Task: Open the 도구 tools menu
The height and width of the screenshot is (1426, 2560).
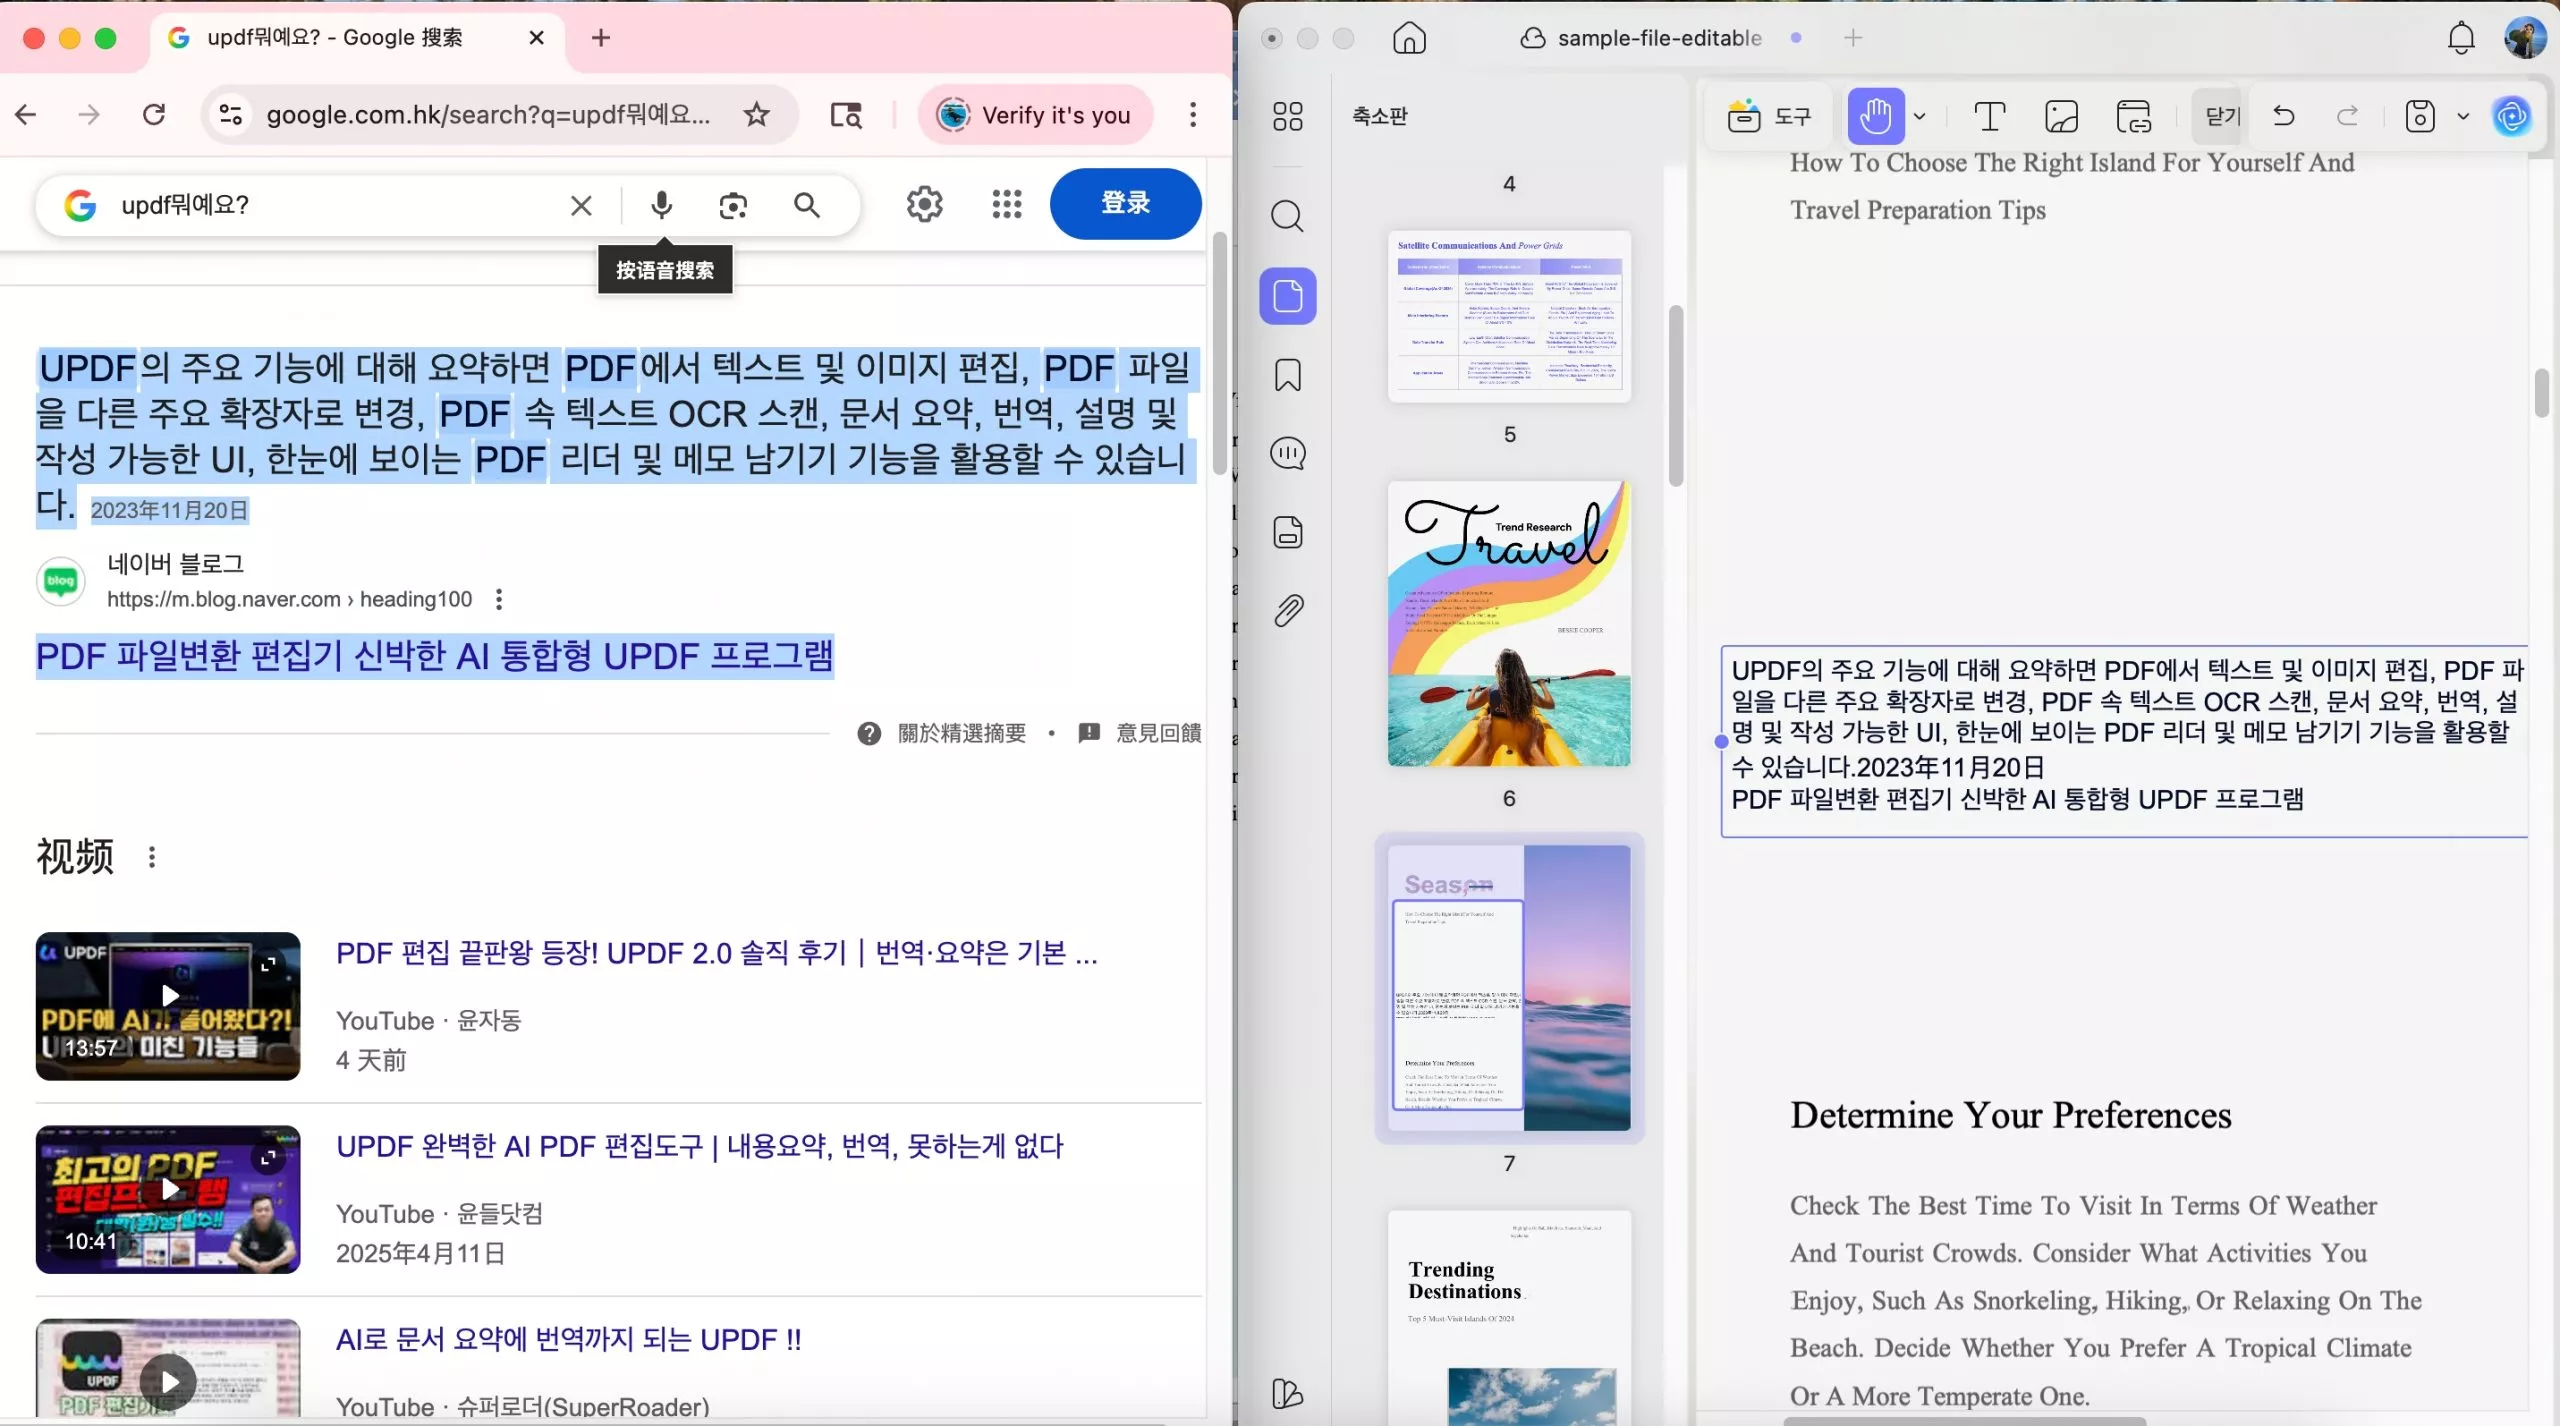Action: tap(1769, 117)
